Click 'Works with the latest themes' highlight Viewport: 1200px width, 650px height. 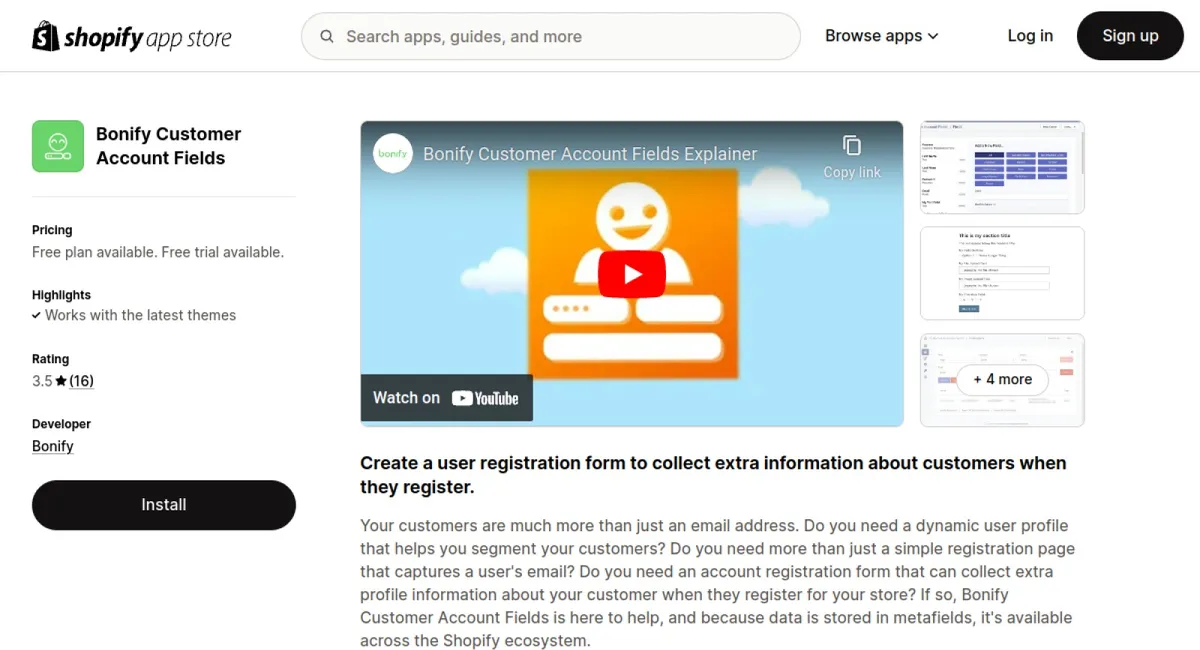point(140,315)
